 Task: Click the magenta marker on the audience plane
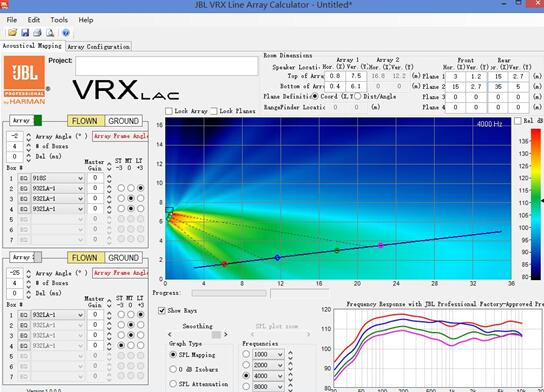(x=381, y=245)
